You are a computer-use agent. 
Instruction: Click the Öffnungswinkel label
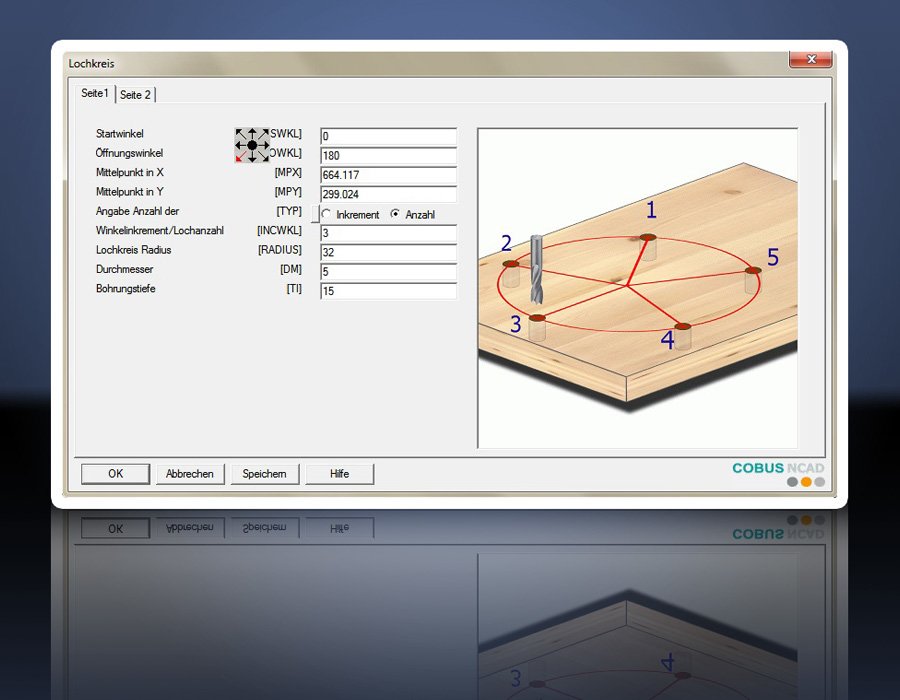(129, 153)
